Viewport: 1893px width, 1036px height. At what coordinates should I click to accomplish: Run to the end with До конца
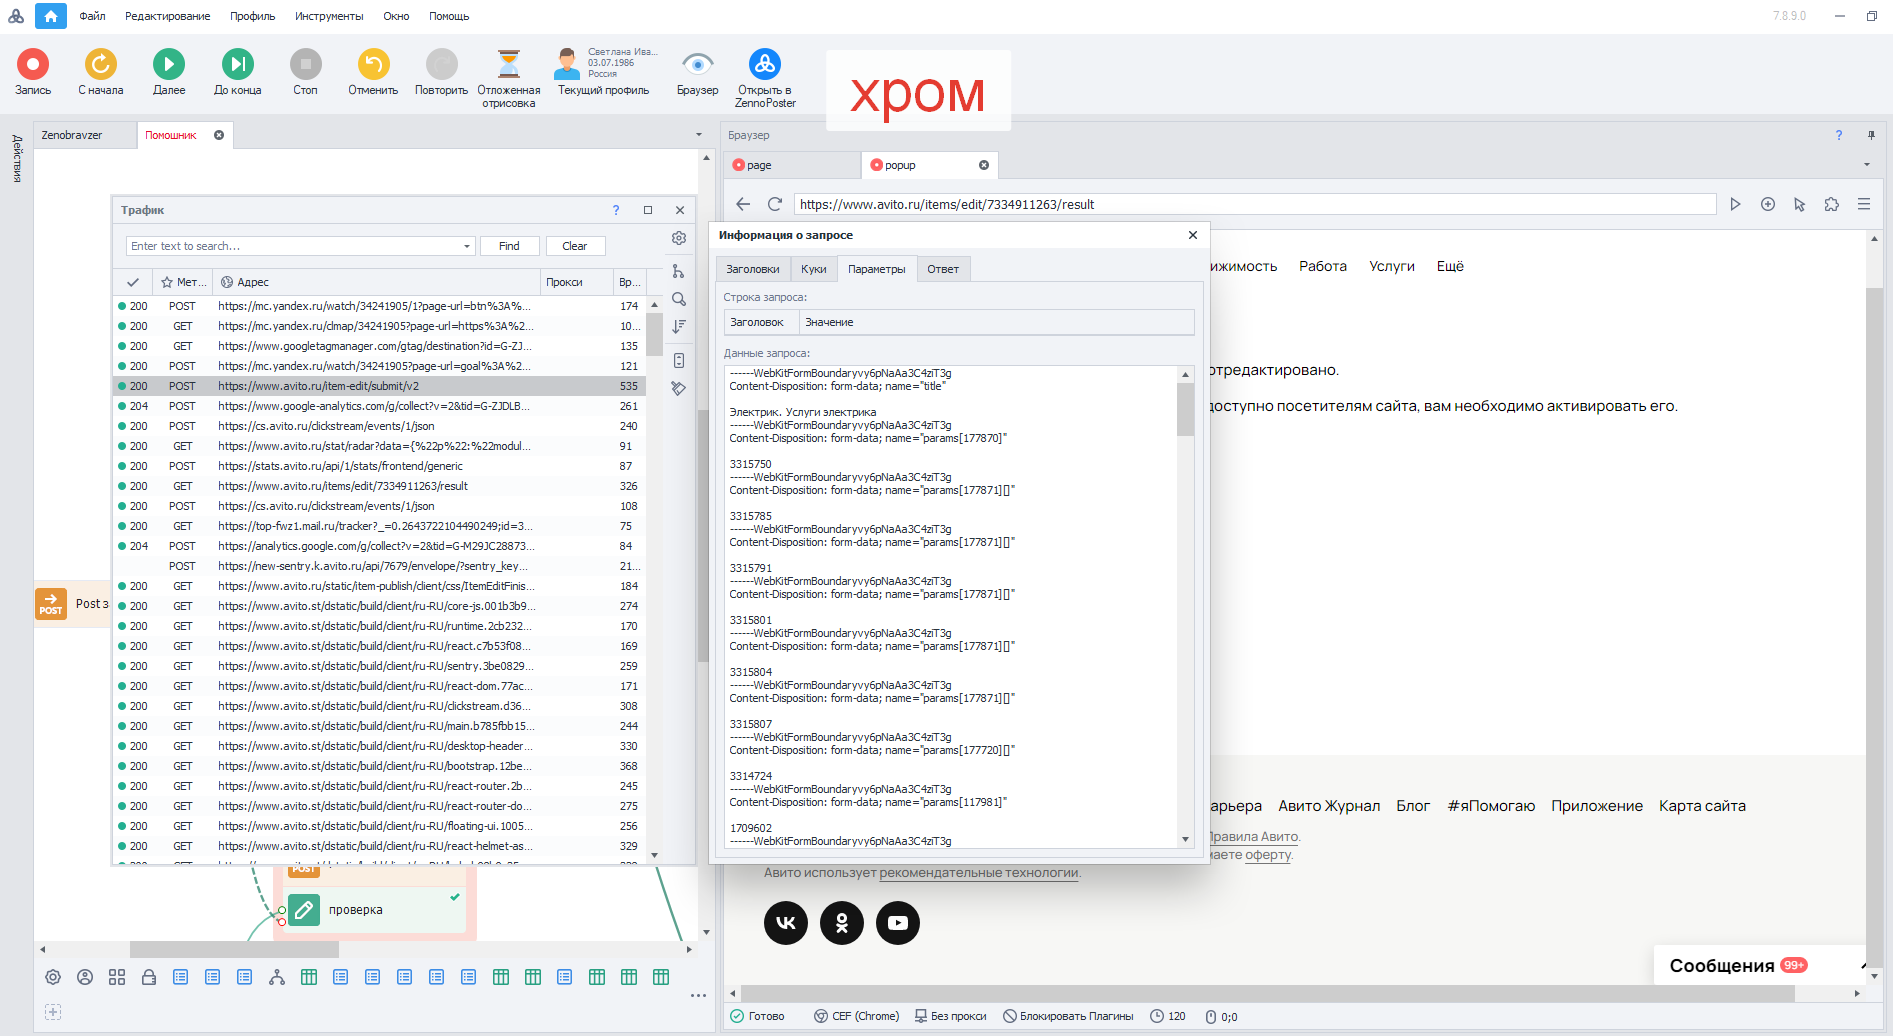238,72
